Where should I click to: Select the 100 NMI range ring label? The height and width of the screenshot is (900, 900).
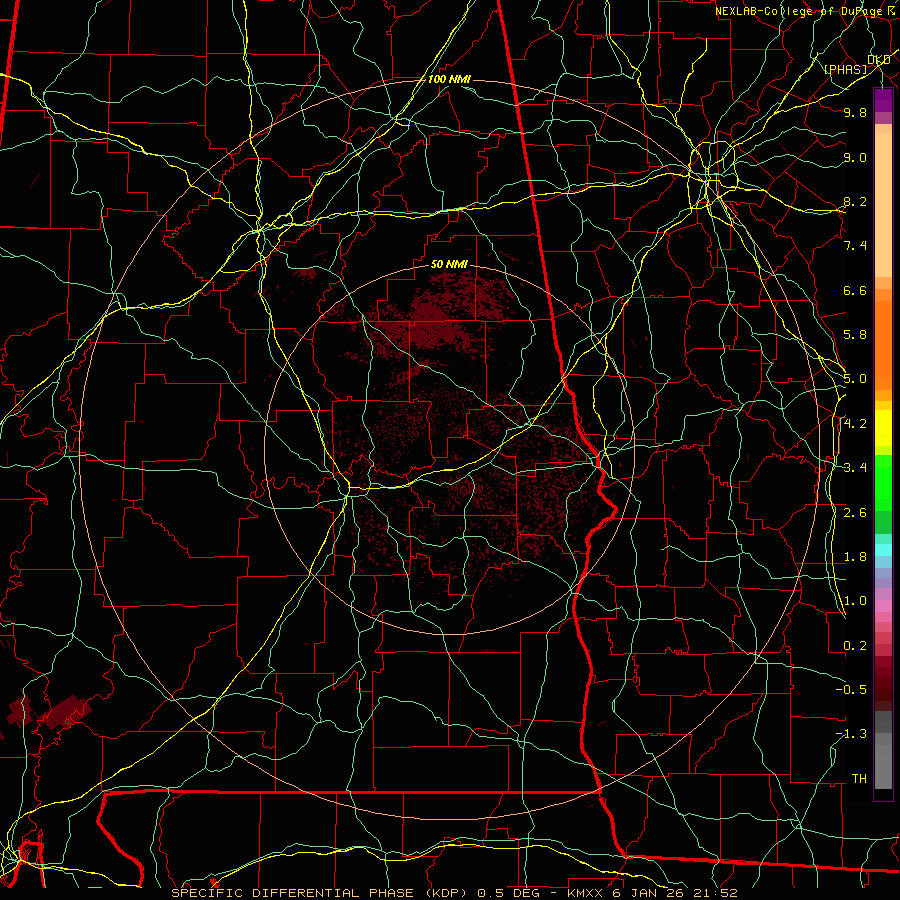[449, 79]
